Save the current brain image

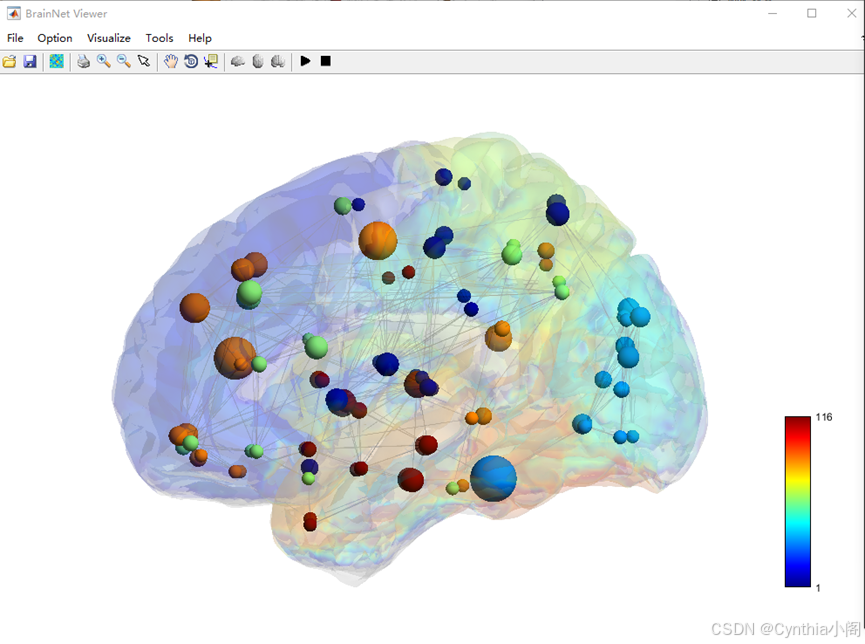(30, 61)
